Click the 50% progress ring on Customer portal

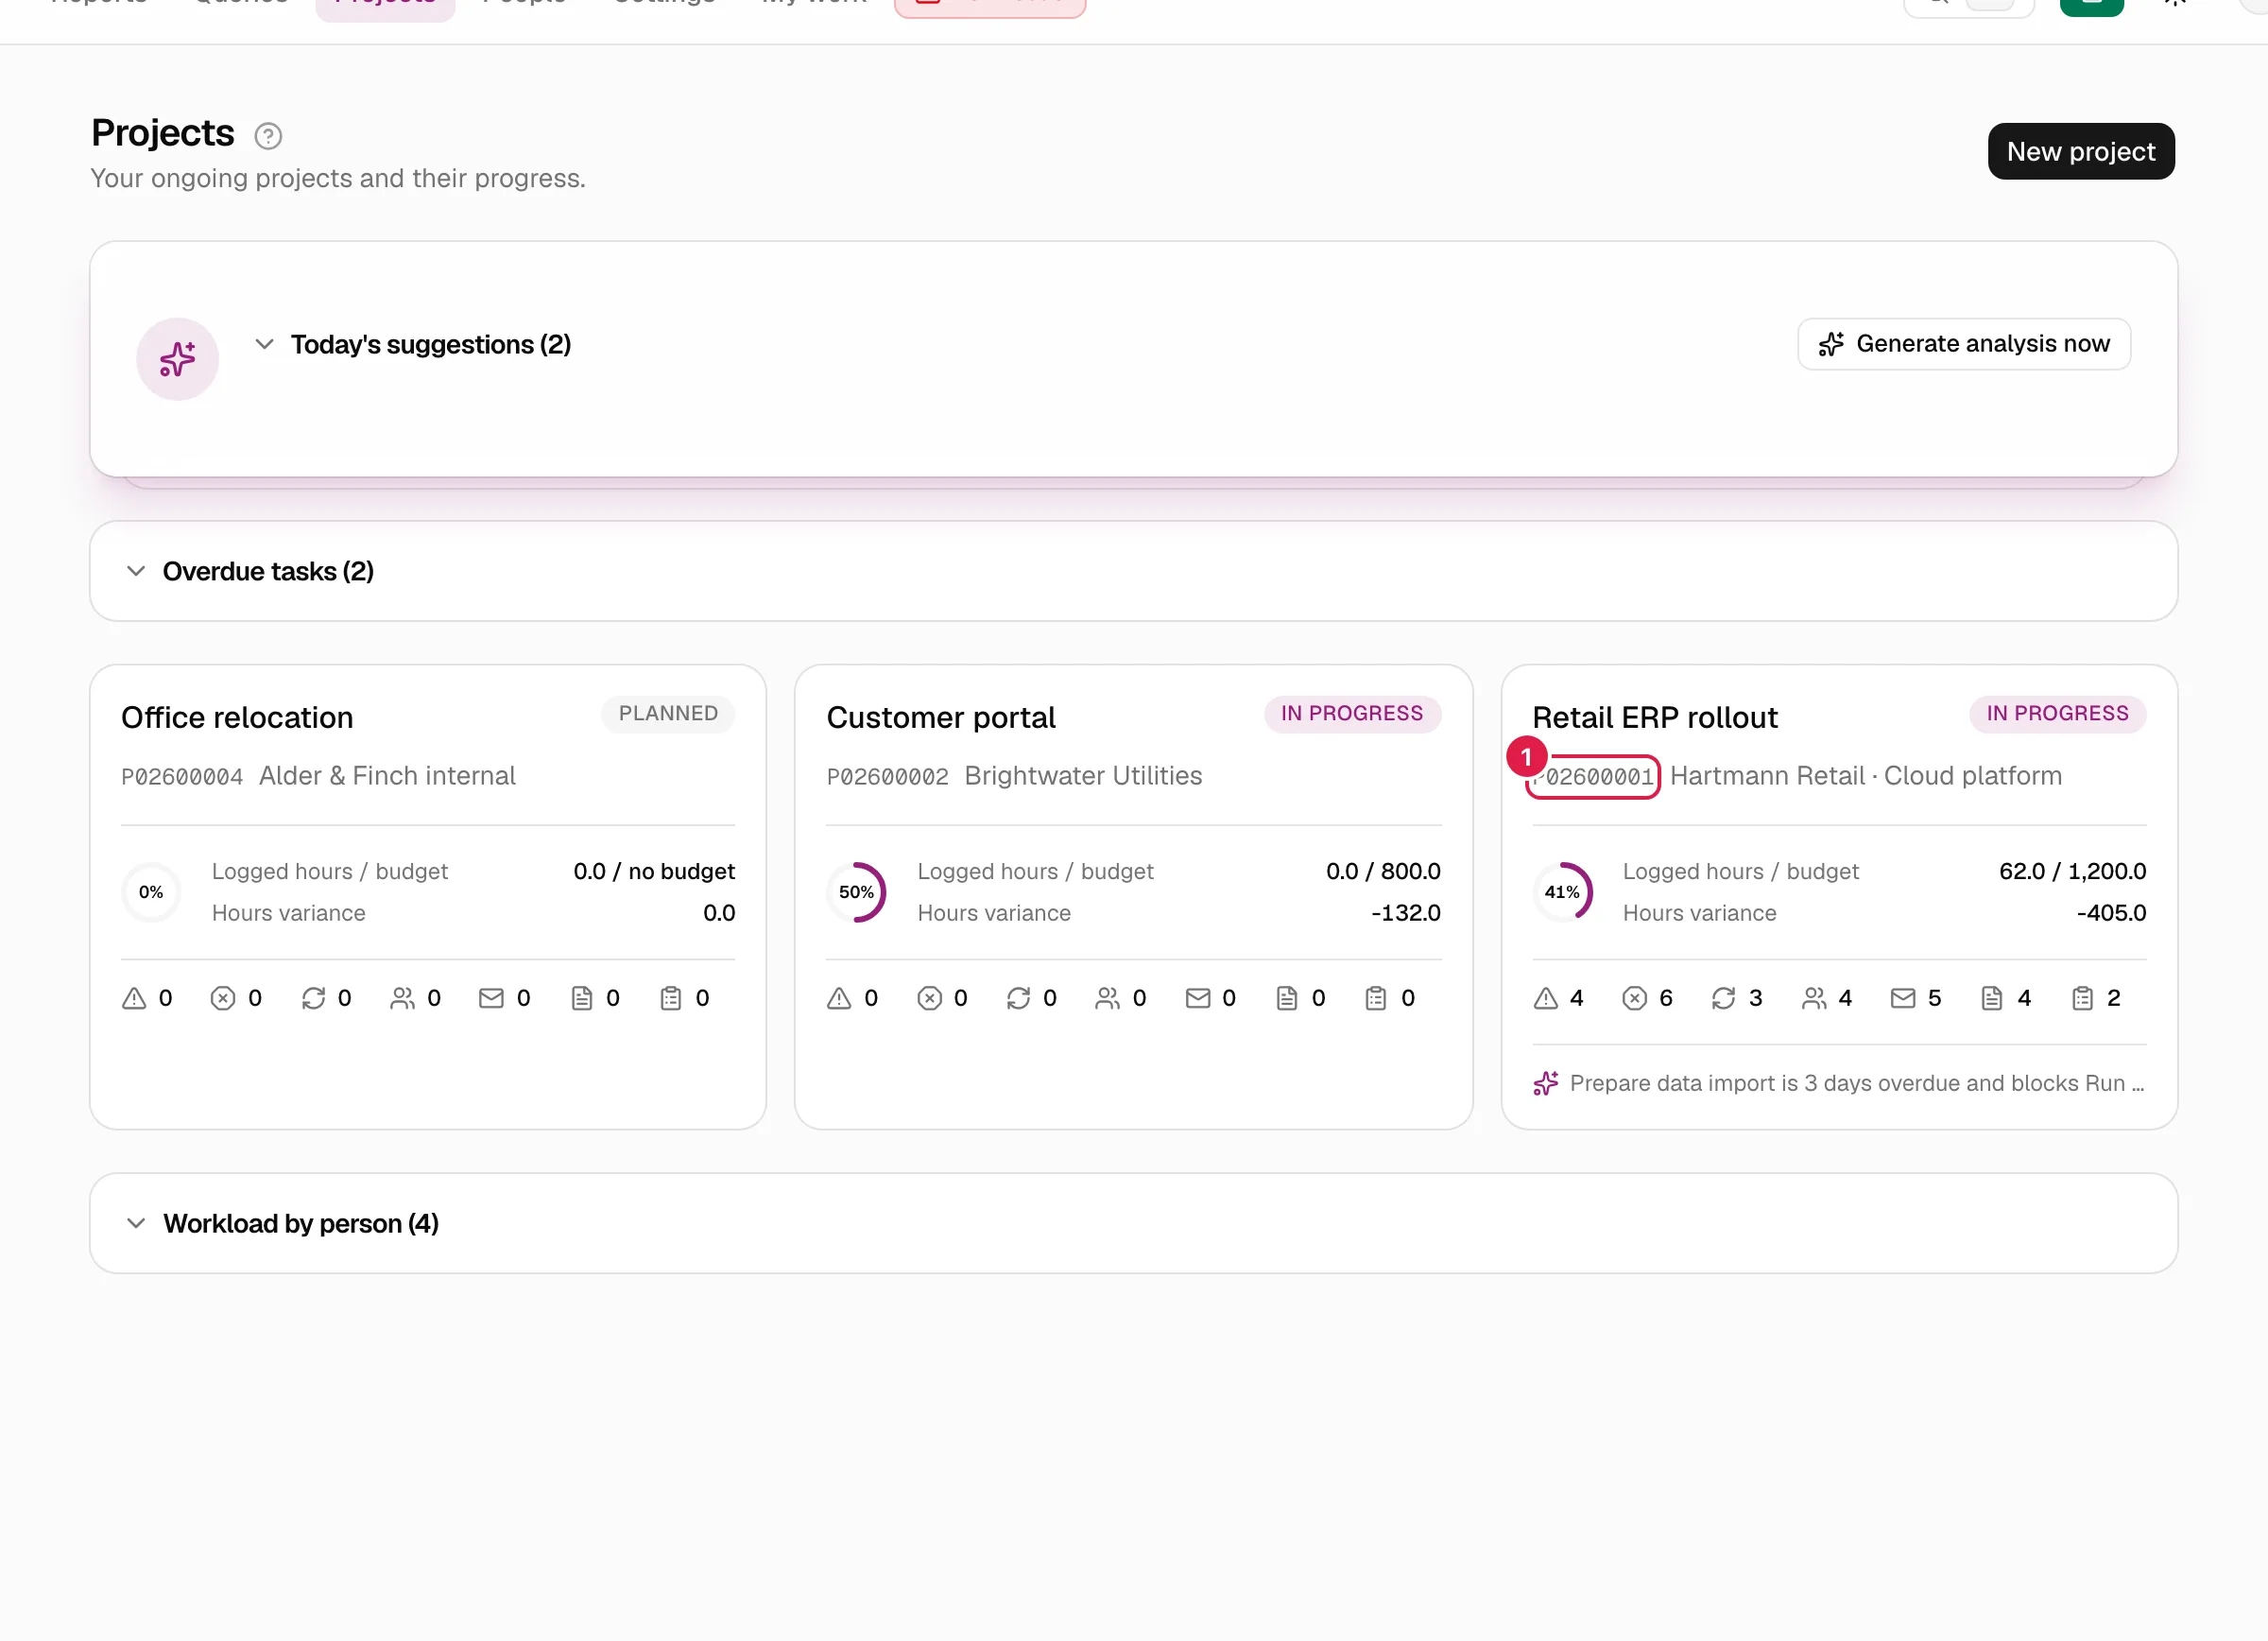point(856,892)
